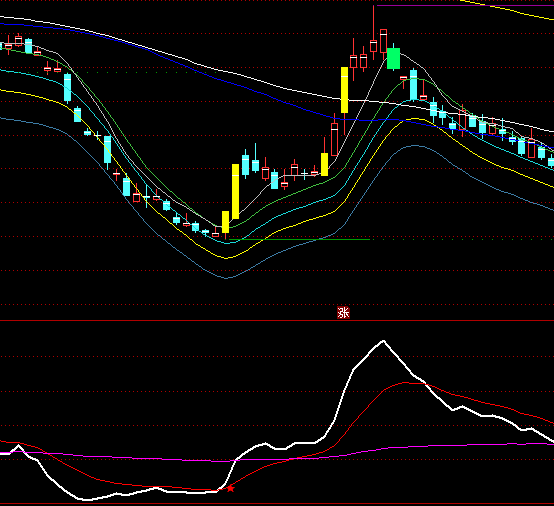Viewport: 554px width, 506px height.
Task: Click the peak of the white indicator line
Action: coord(383,341)
